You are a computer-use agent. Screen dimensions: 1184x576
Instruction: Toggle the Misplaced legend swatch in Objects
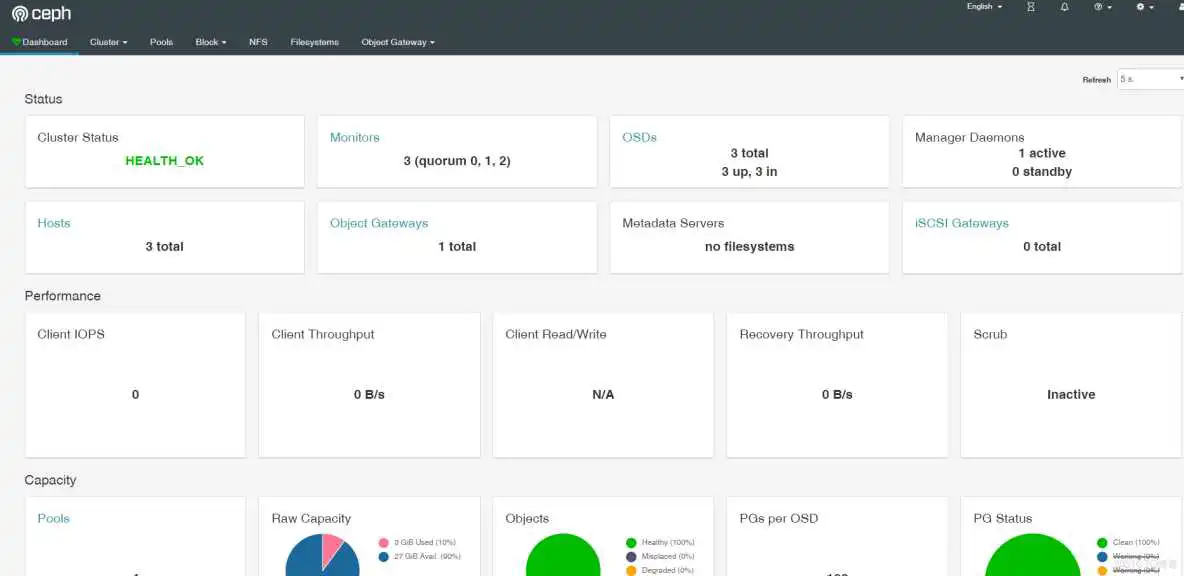click(631, 556)
